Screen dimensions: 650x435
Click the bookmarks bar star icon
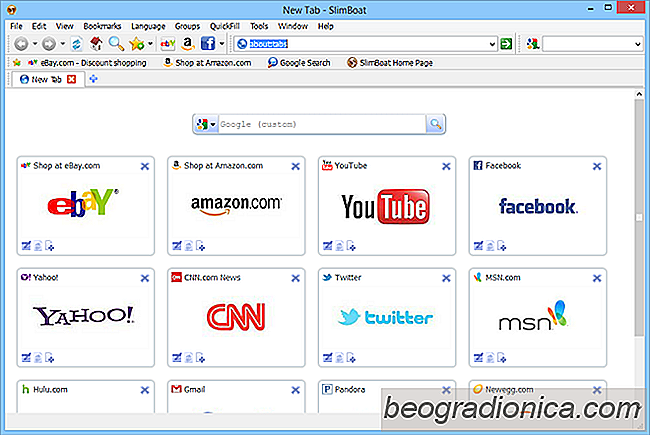click(17, 63)
